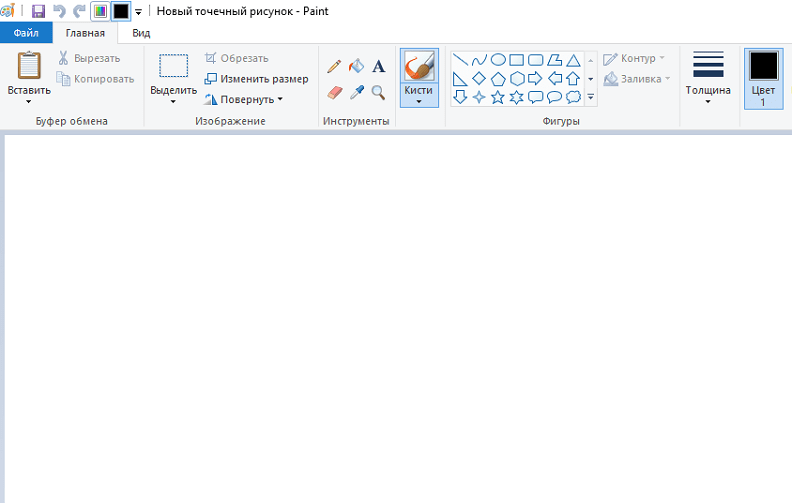Screen dimensions: 792x503
Task: Choose the oval shape in Фигуры gallery
Action: pos(497,60)
